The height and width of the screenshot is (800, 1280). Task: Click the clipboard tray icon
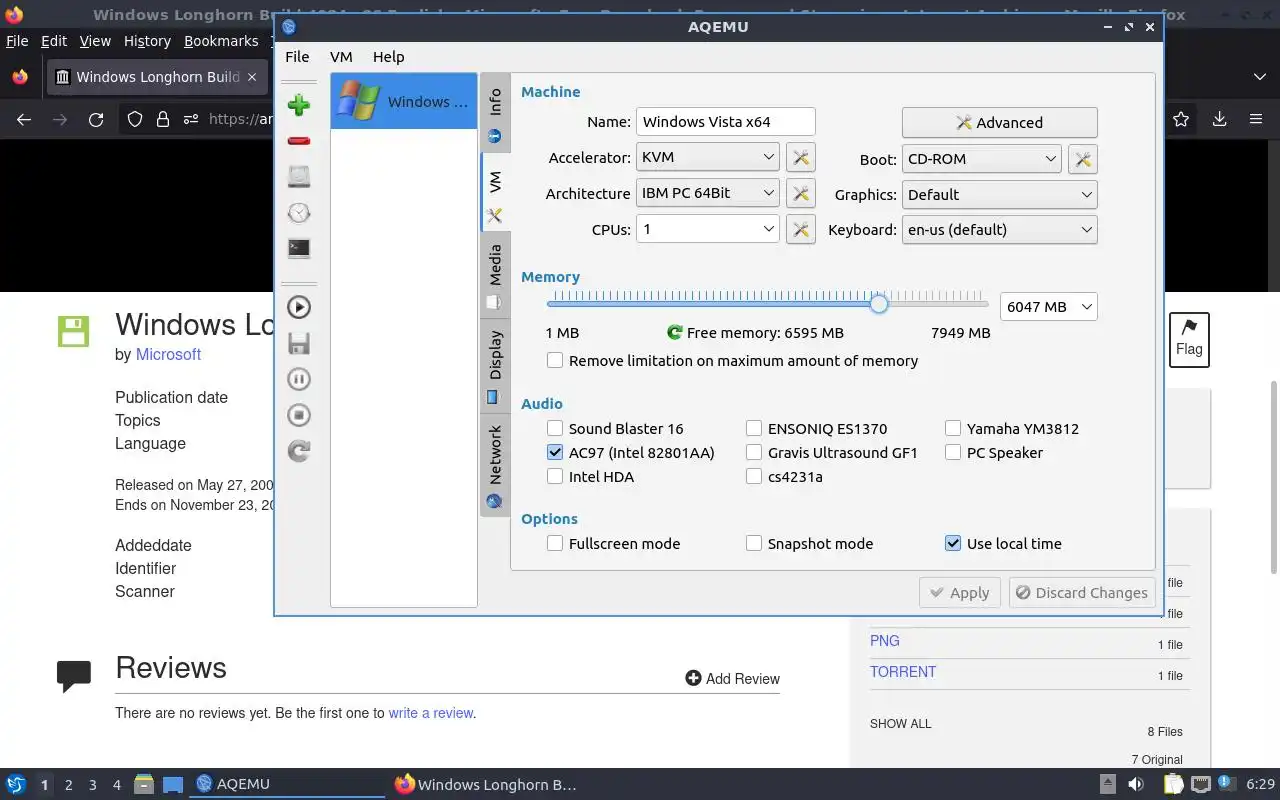(x=1172, y=784)
